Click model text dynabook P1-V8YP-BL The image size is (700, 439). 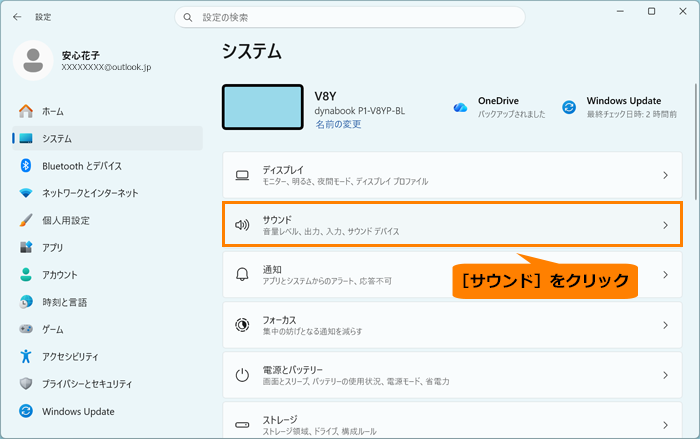point(359,111)
